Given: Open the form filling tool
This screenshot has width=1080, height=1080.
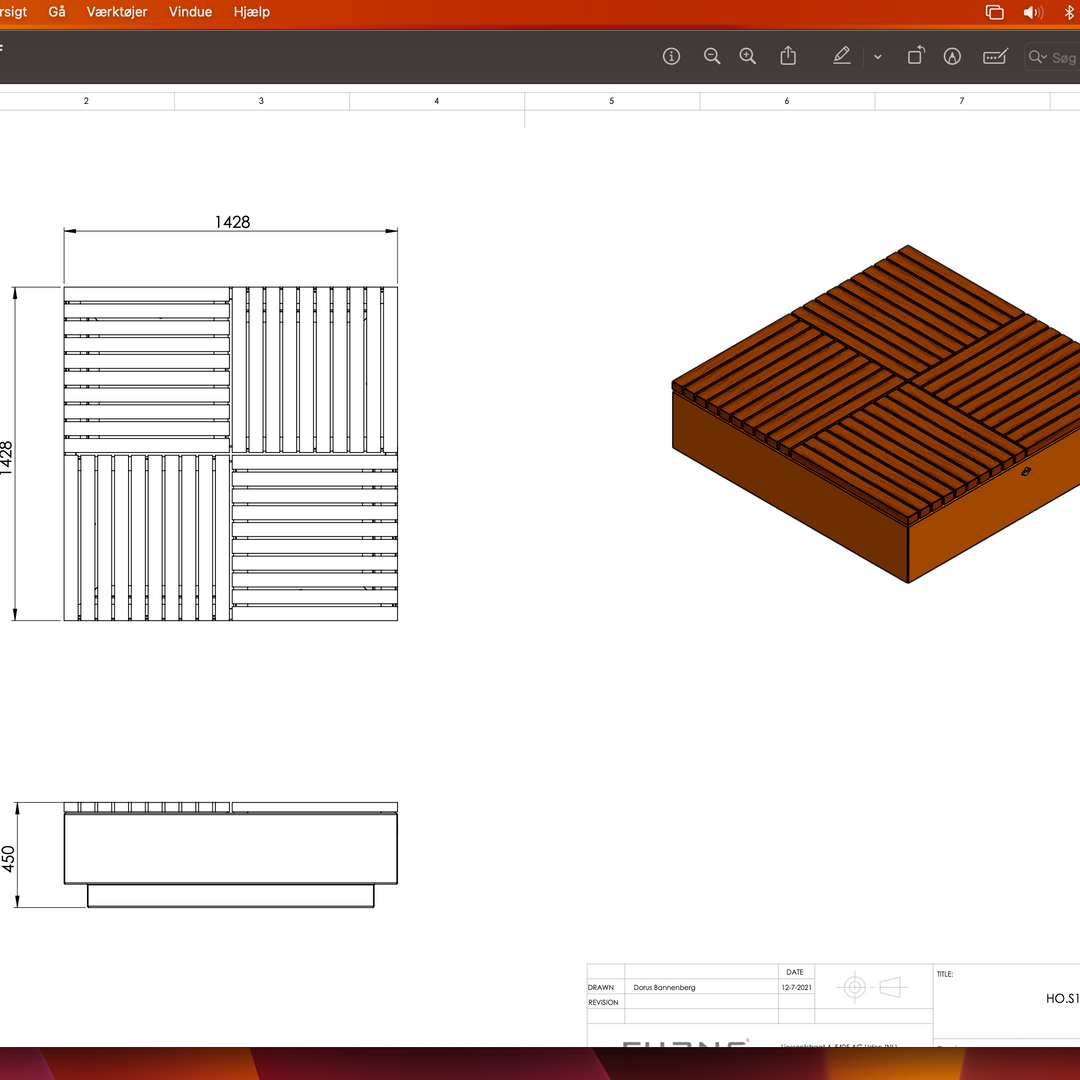Looking at the screenshot, I should tap(995, 57).
